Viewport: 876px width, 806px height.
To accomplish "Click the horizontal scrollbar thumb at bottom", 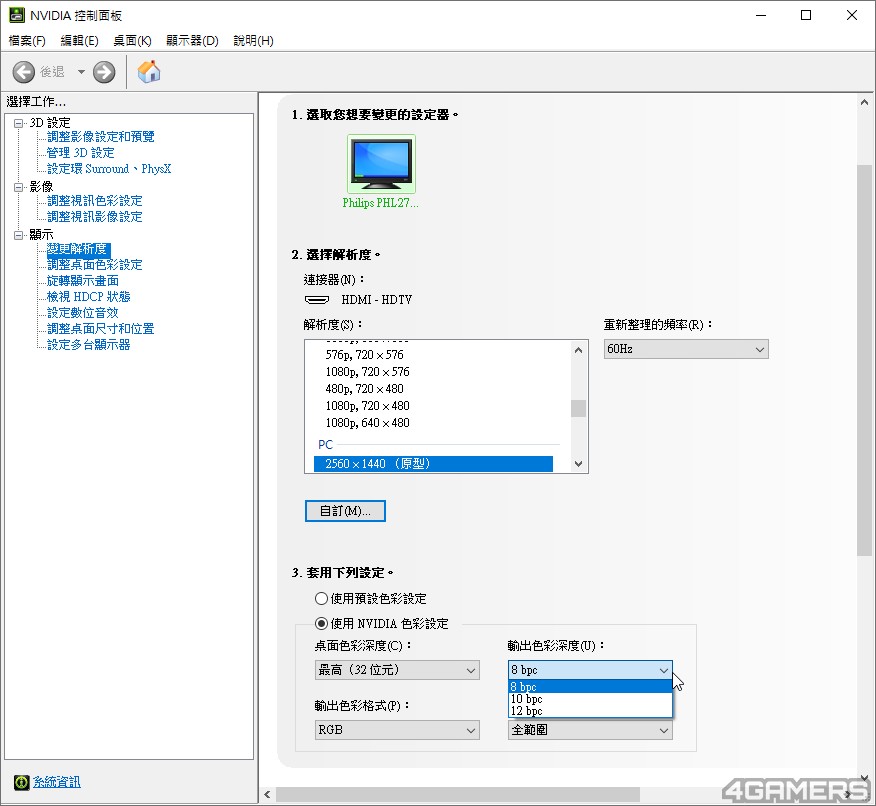I will pyautogui.click(x=458, y=794).
